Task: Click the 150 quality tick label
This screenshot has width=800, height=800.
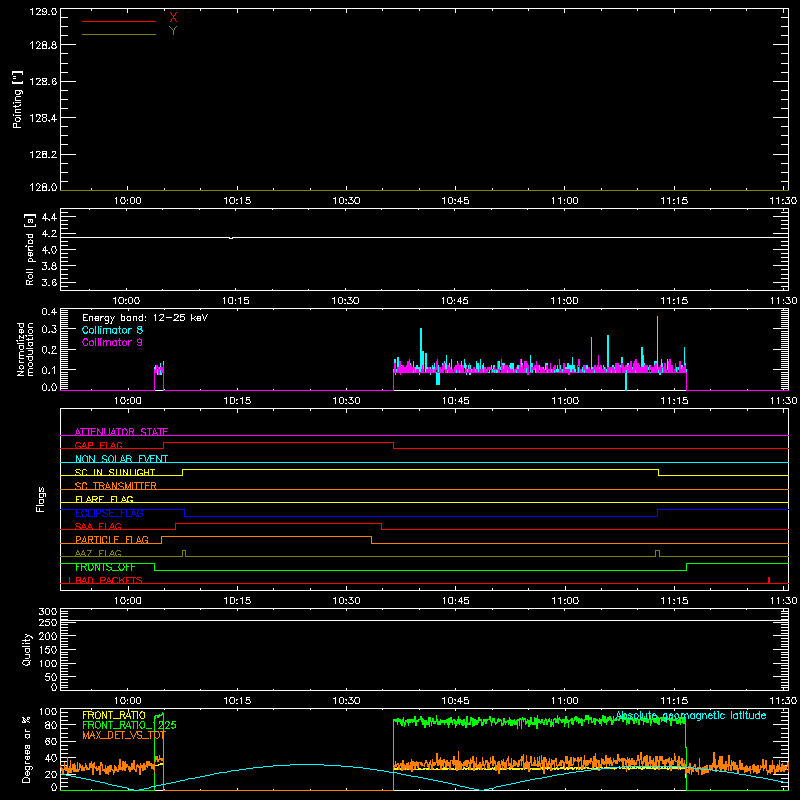Action: 47,651
